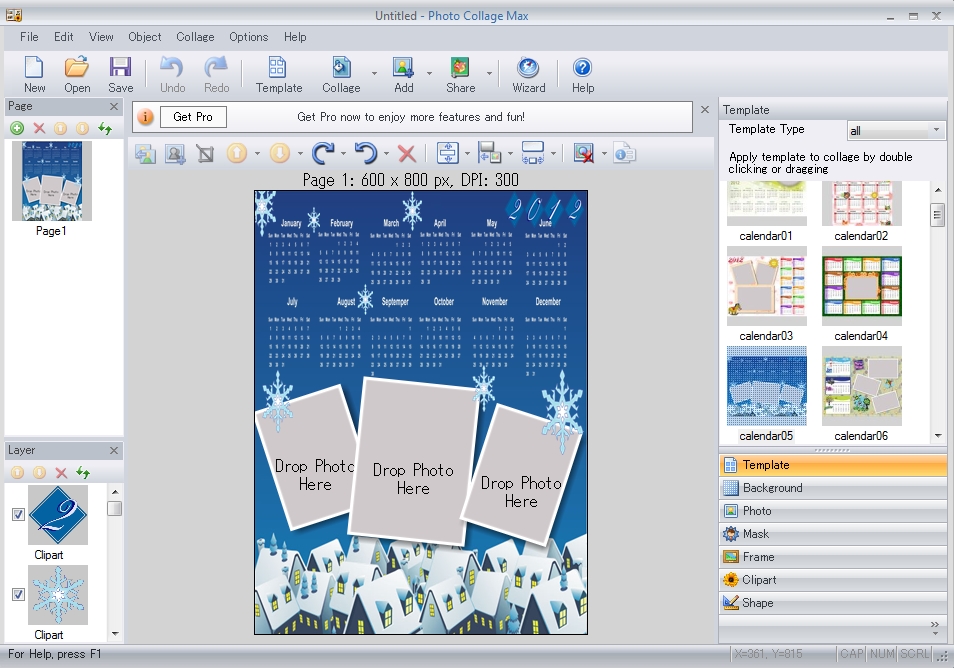Delete the object using the red X icon
The image size is (954, 668).
[405, 152]
